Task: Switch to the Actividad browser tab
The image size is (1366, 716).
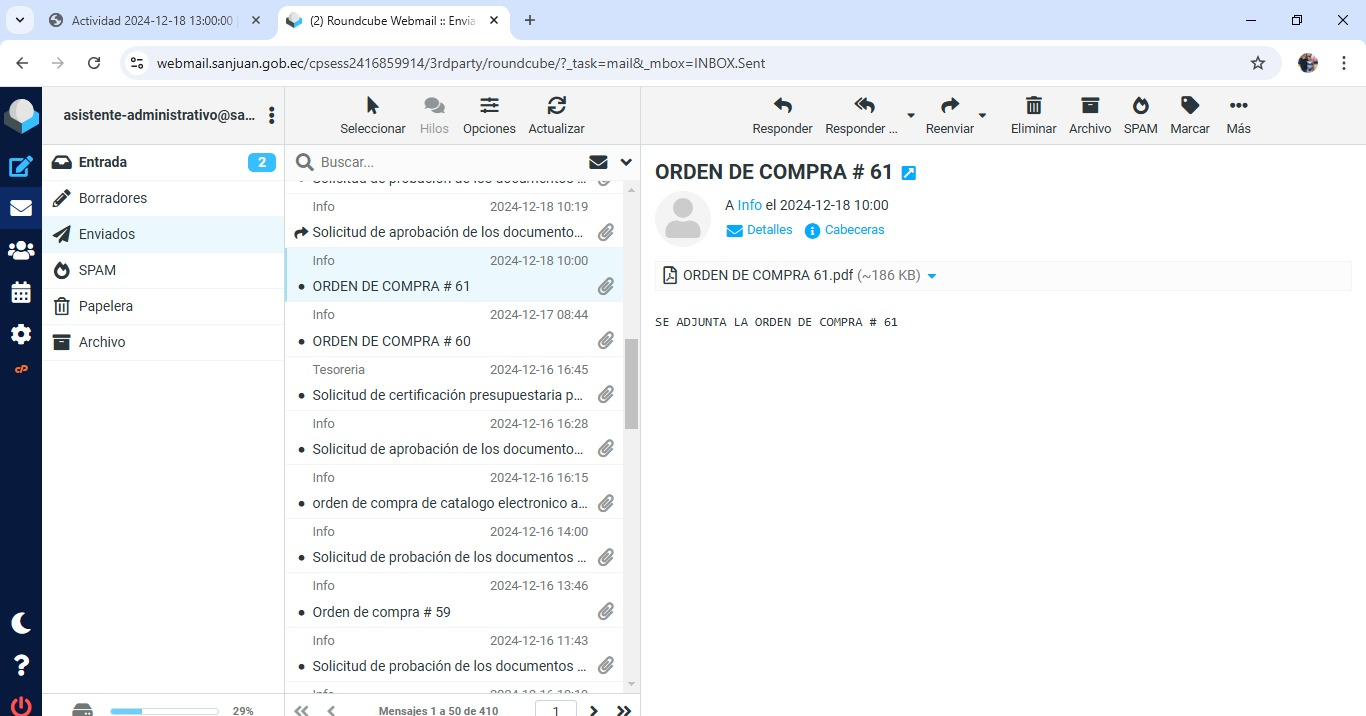Action: point(150,20)
